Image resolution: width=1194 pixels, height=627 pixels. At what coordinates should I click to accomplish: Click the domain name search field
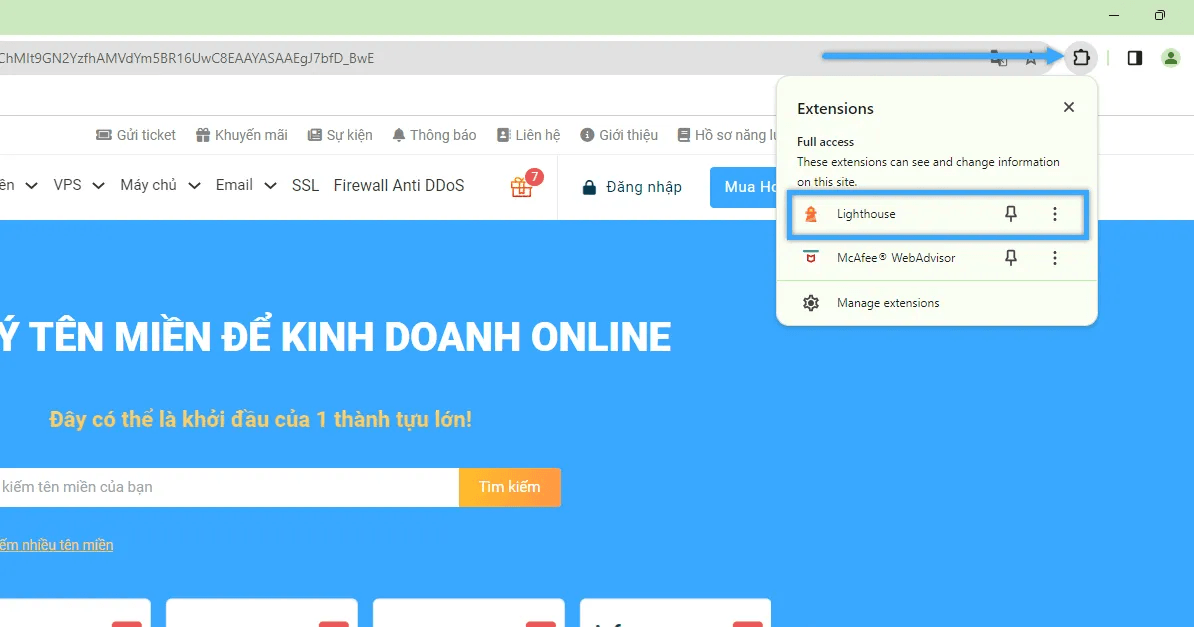[228, 487]
